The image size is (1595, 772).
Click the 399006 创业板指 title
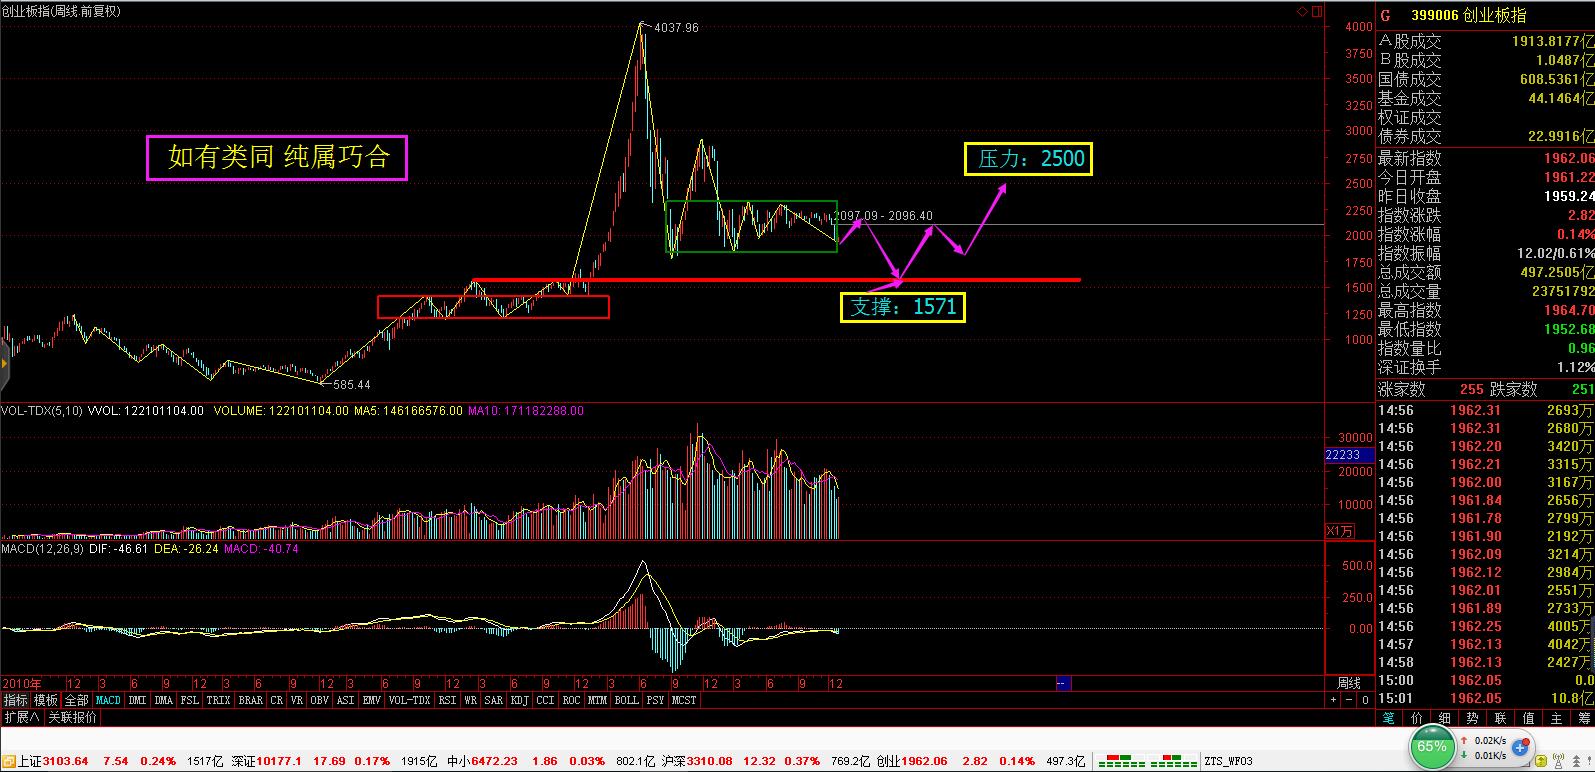[1469, 16]
